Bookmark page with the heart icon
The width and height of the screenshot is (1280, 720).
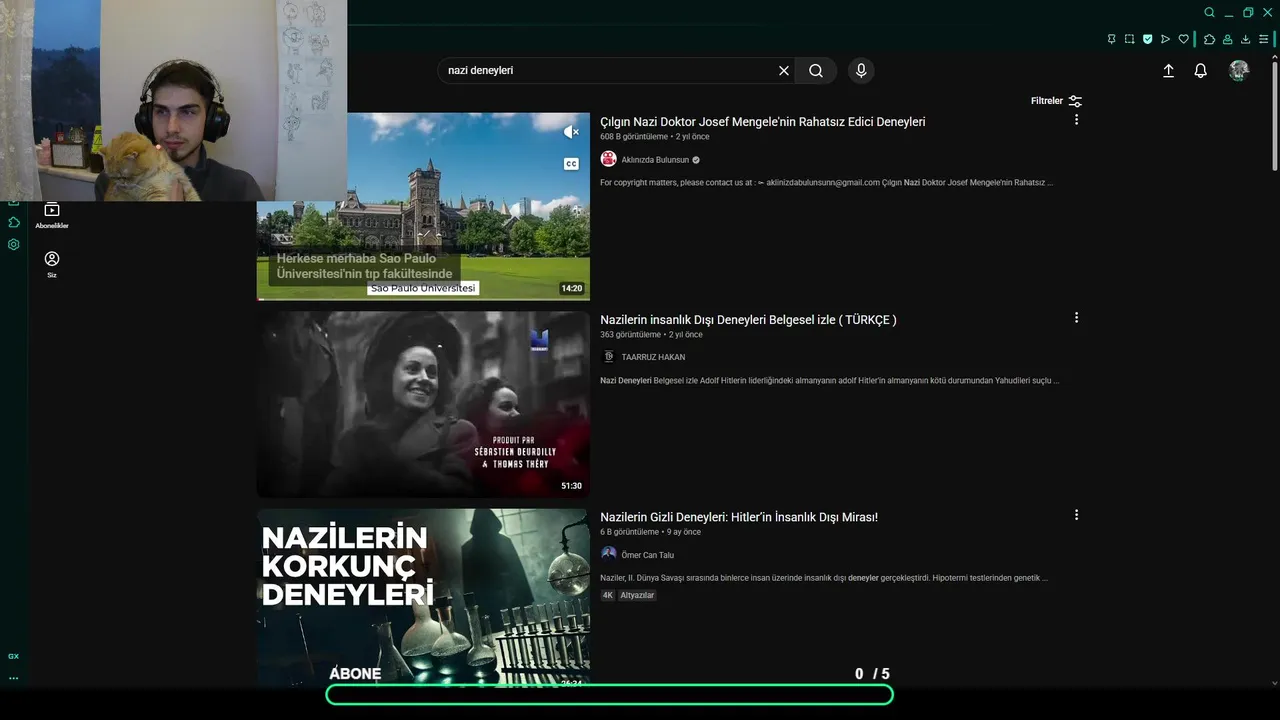coord(1183,39)
